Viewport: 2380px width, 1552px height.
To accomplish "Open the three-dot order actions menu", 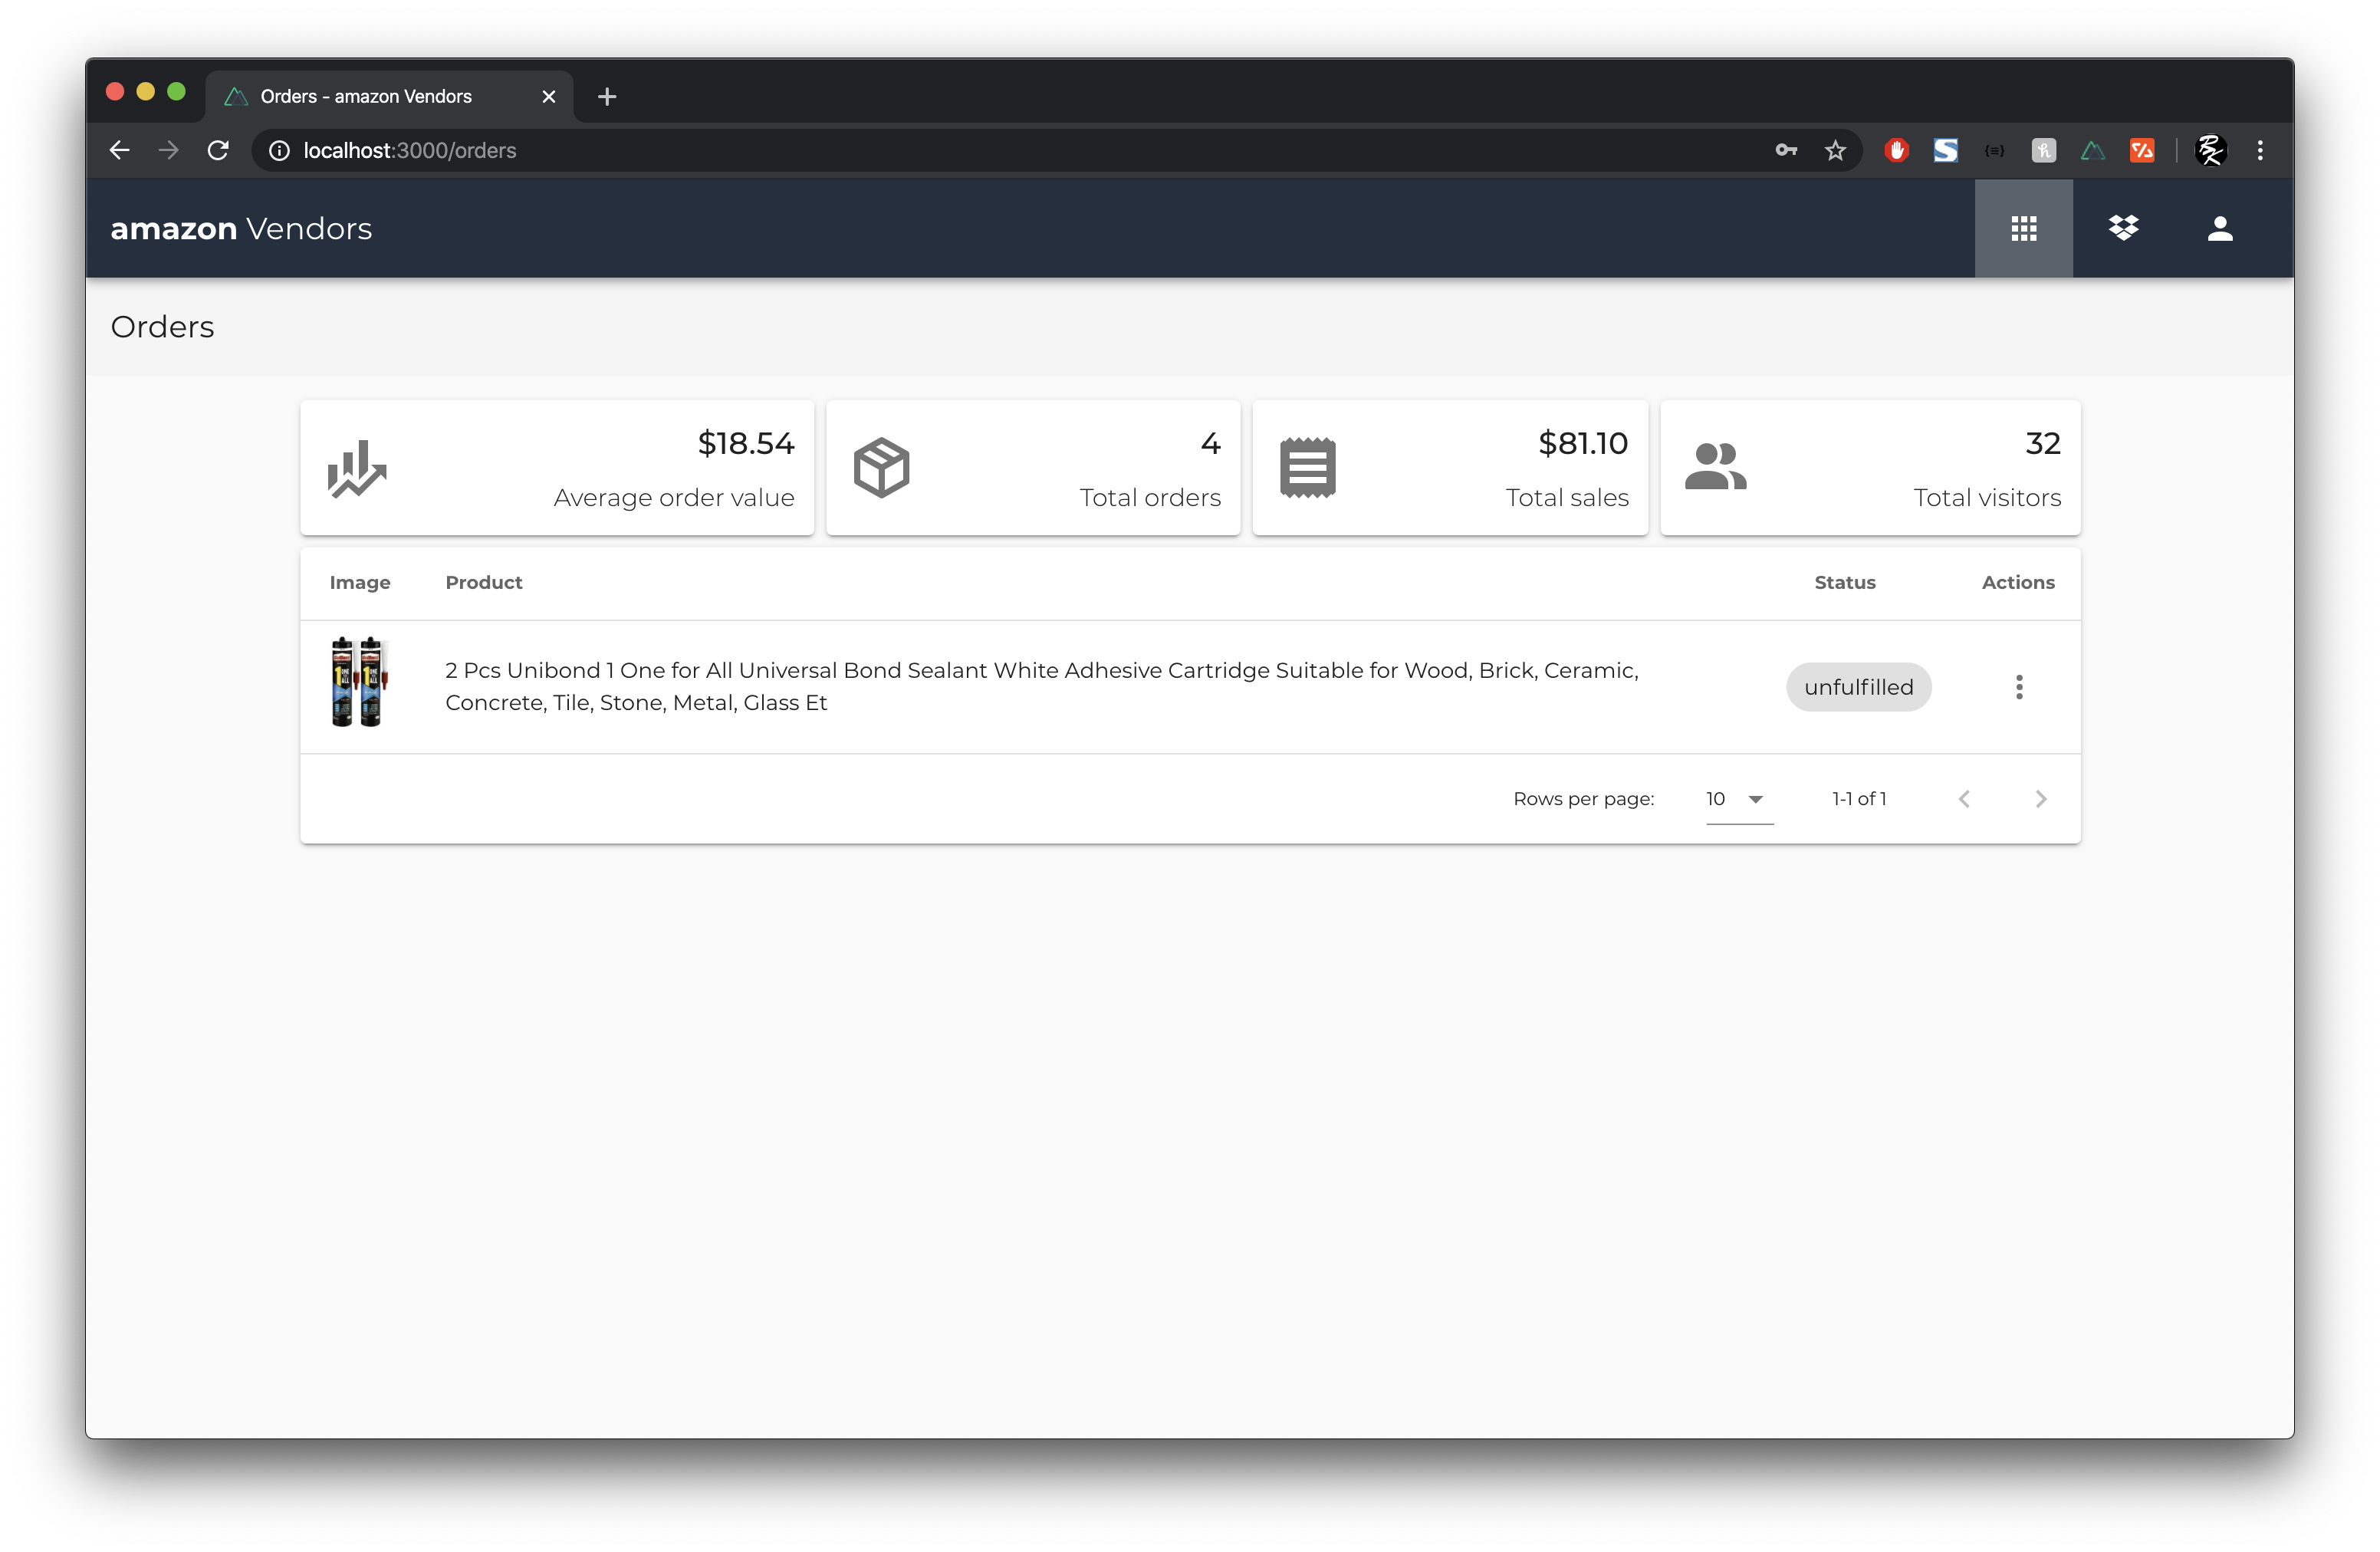I will (x=2018, y=687).
